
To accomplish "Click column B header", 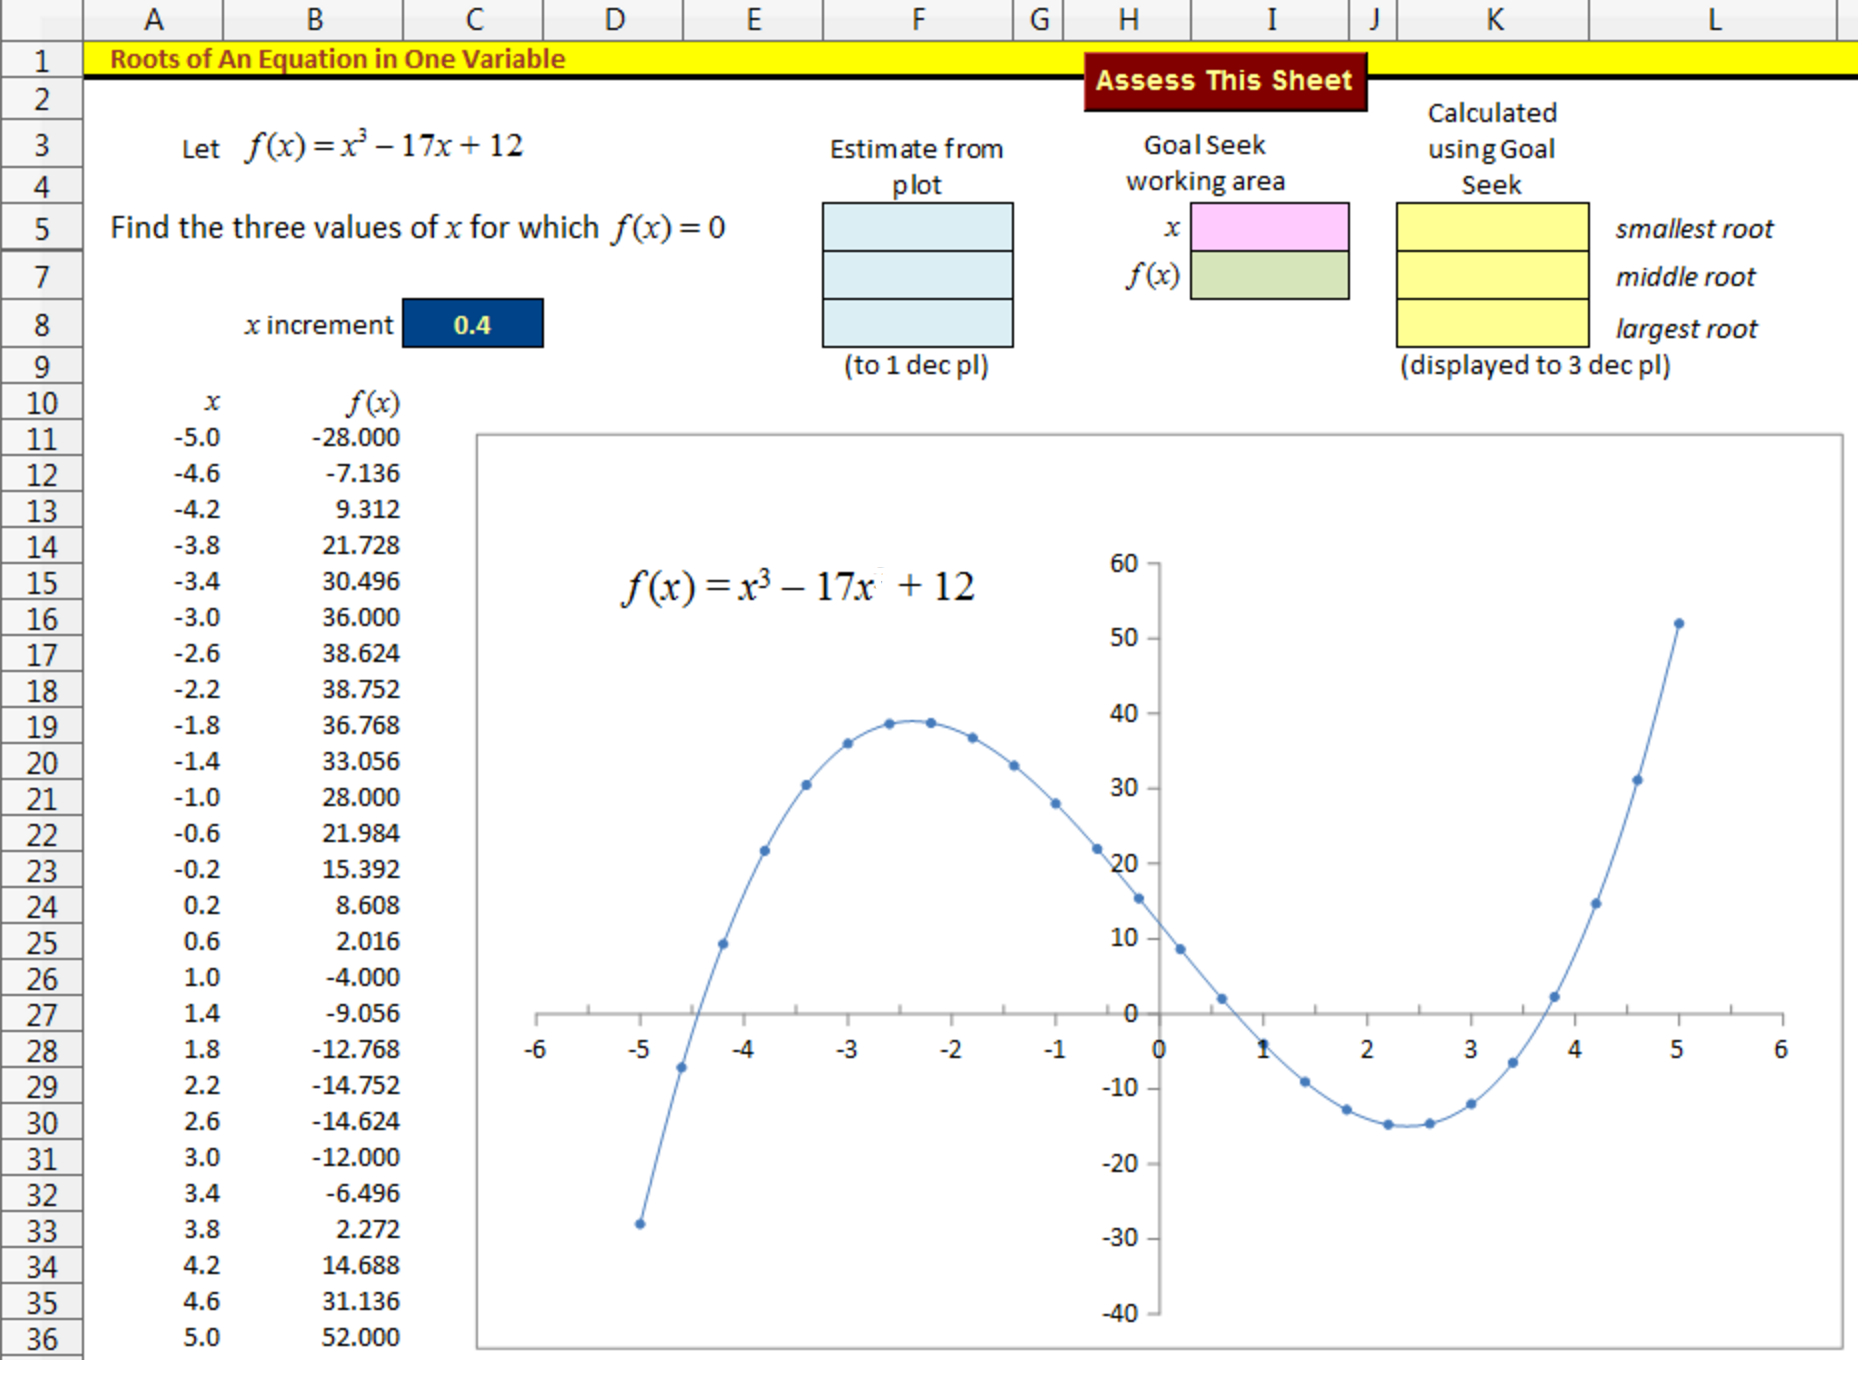I will pyautogui.click(x=313, y=20).
